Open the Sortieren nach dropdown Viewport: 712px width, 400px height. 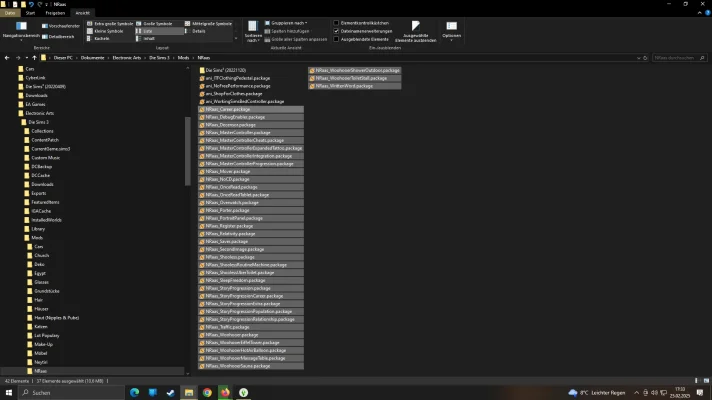(253, 31)
